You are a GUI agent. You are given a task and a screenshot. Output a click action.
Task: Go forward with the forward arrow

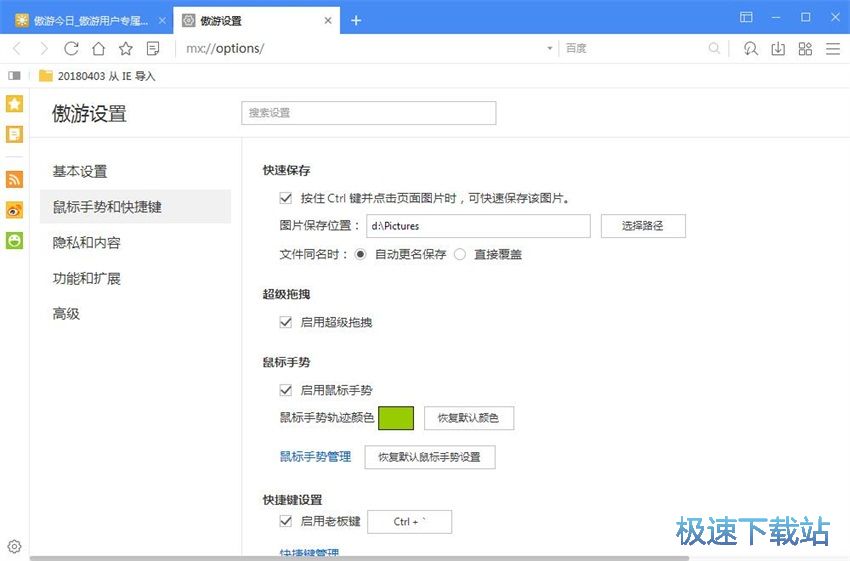[x=44, y=49]
